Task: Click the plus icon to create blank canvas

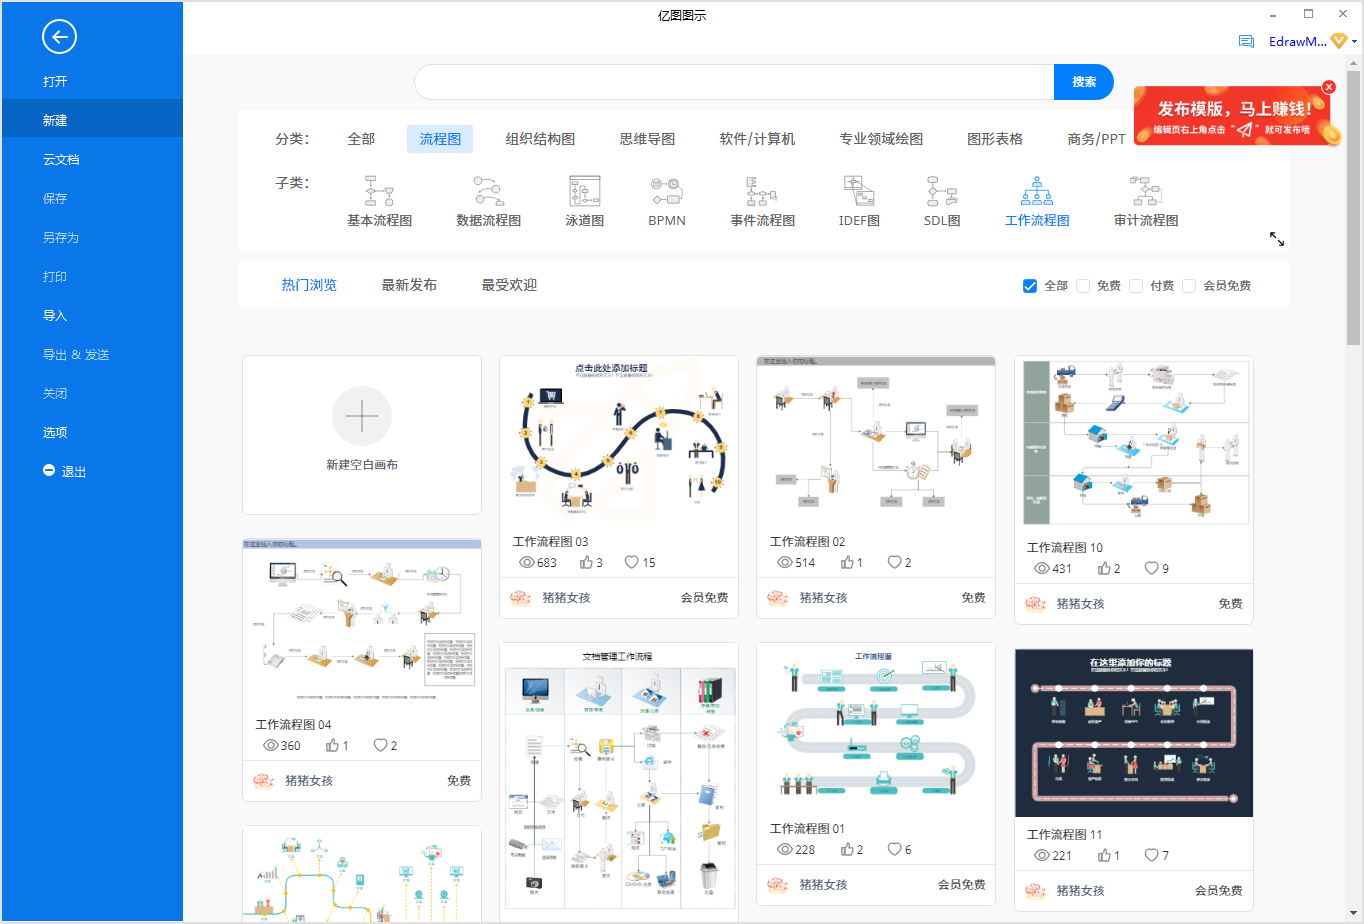Action: (x=361, y=416)
